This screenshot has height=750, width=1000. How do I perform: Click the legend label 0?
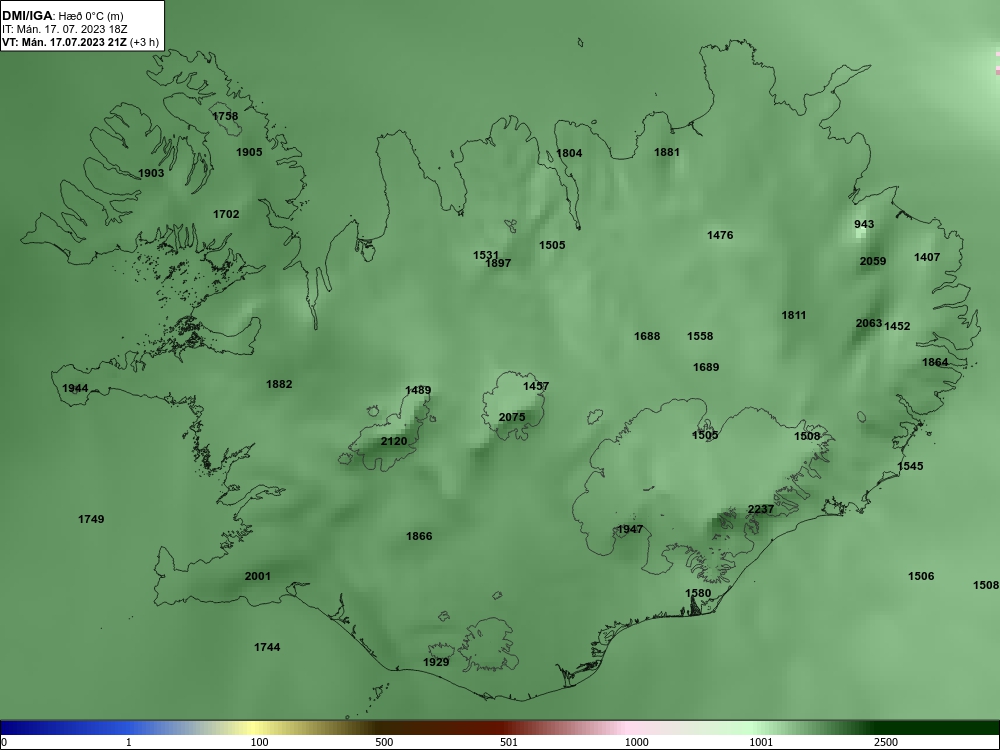[4, 742]
